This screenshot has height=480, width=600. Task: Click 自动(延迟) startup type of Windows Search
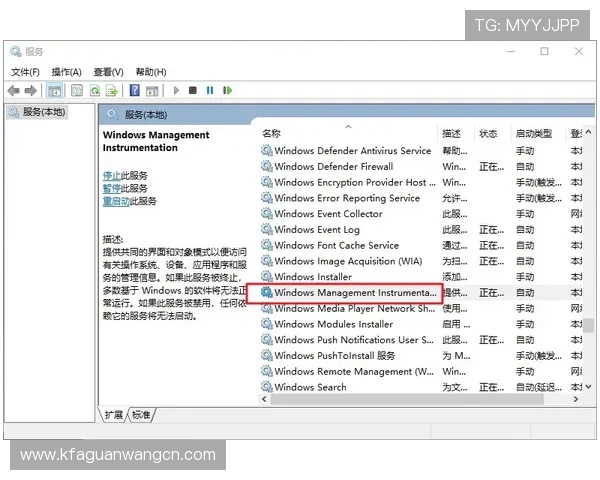539,387
